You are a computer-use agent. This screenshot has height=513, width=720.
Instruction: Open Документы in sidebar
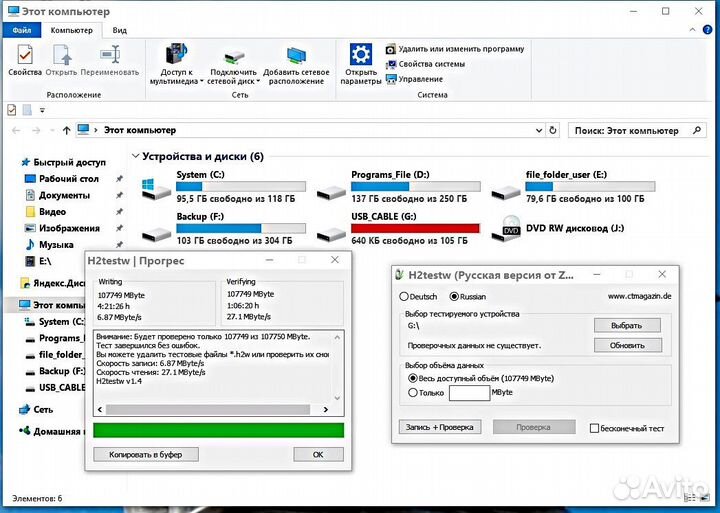pyautogui.click(x=64, y=195)
